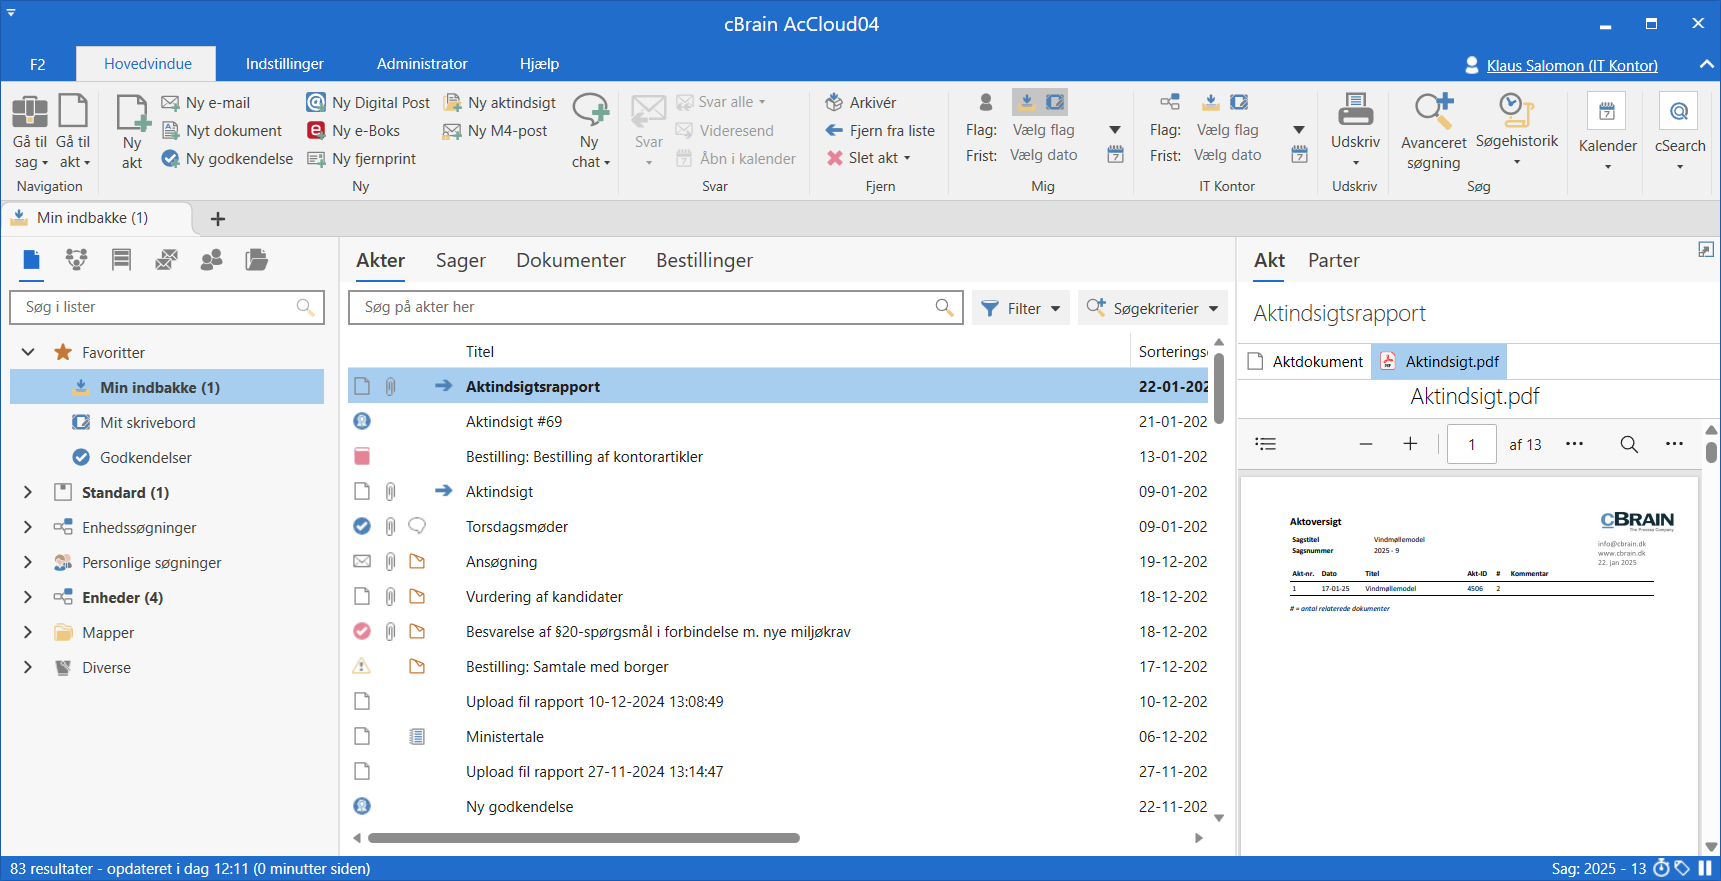1721x881 pixels.
Task: Click the horizontal scrollbar of the list
Action: pyautogui.click(x=583, y=838)
